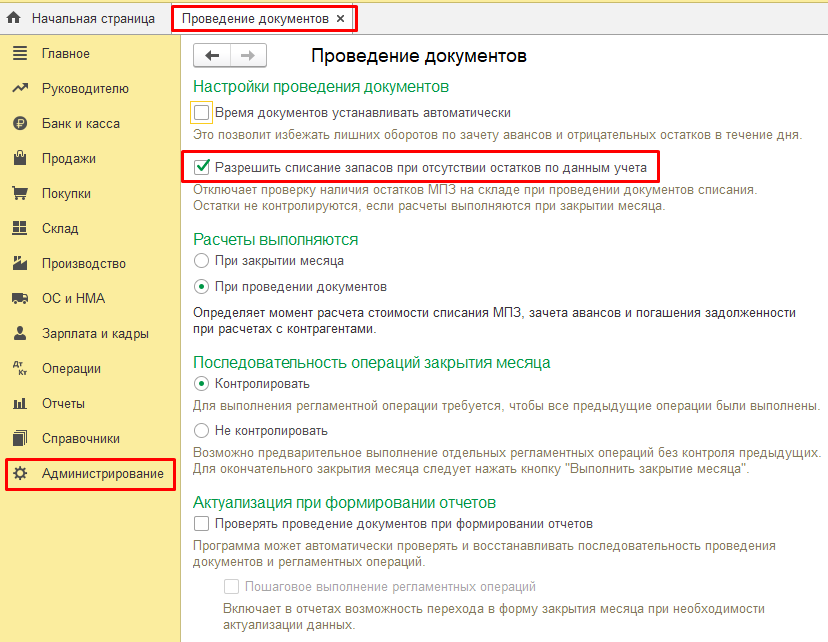
Task: Select the При проведении документов radio option
Action: (202, 287)
